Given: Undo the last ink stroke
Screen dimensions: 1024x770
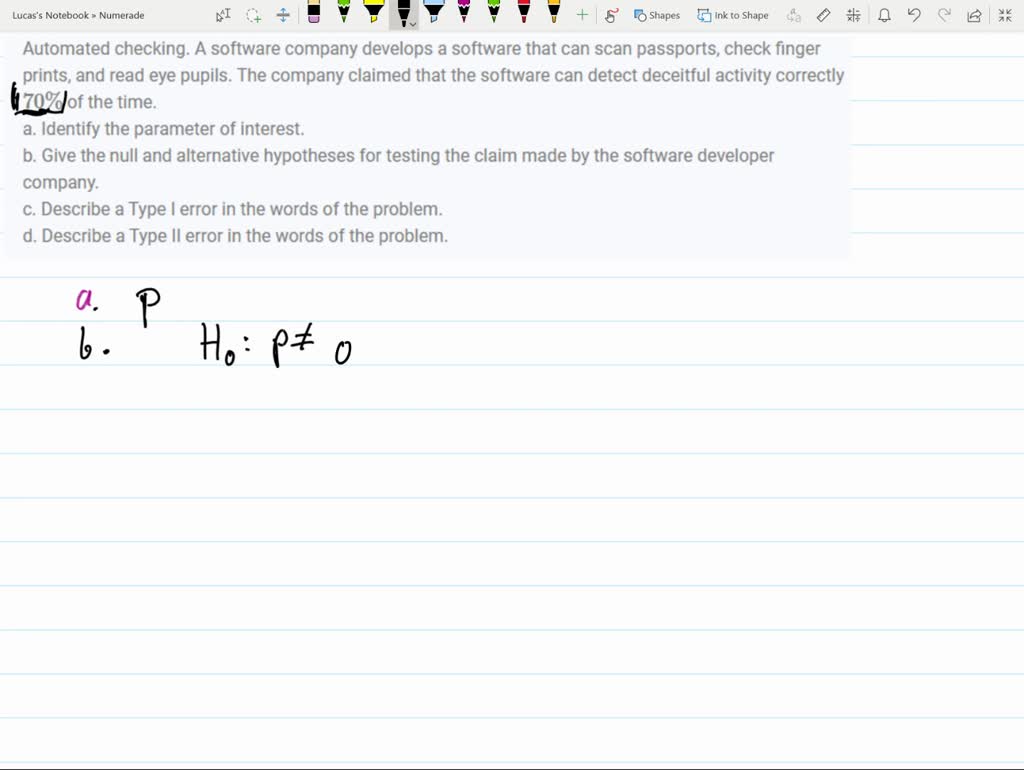Looking at the screenshot, I should [914, 15].
